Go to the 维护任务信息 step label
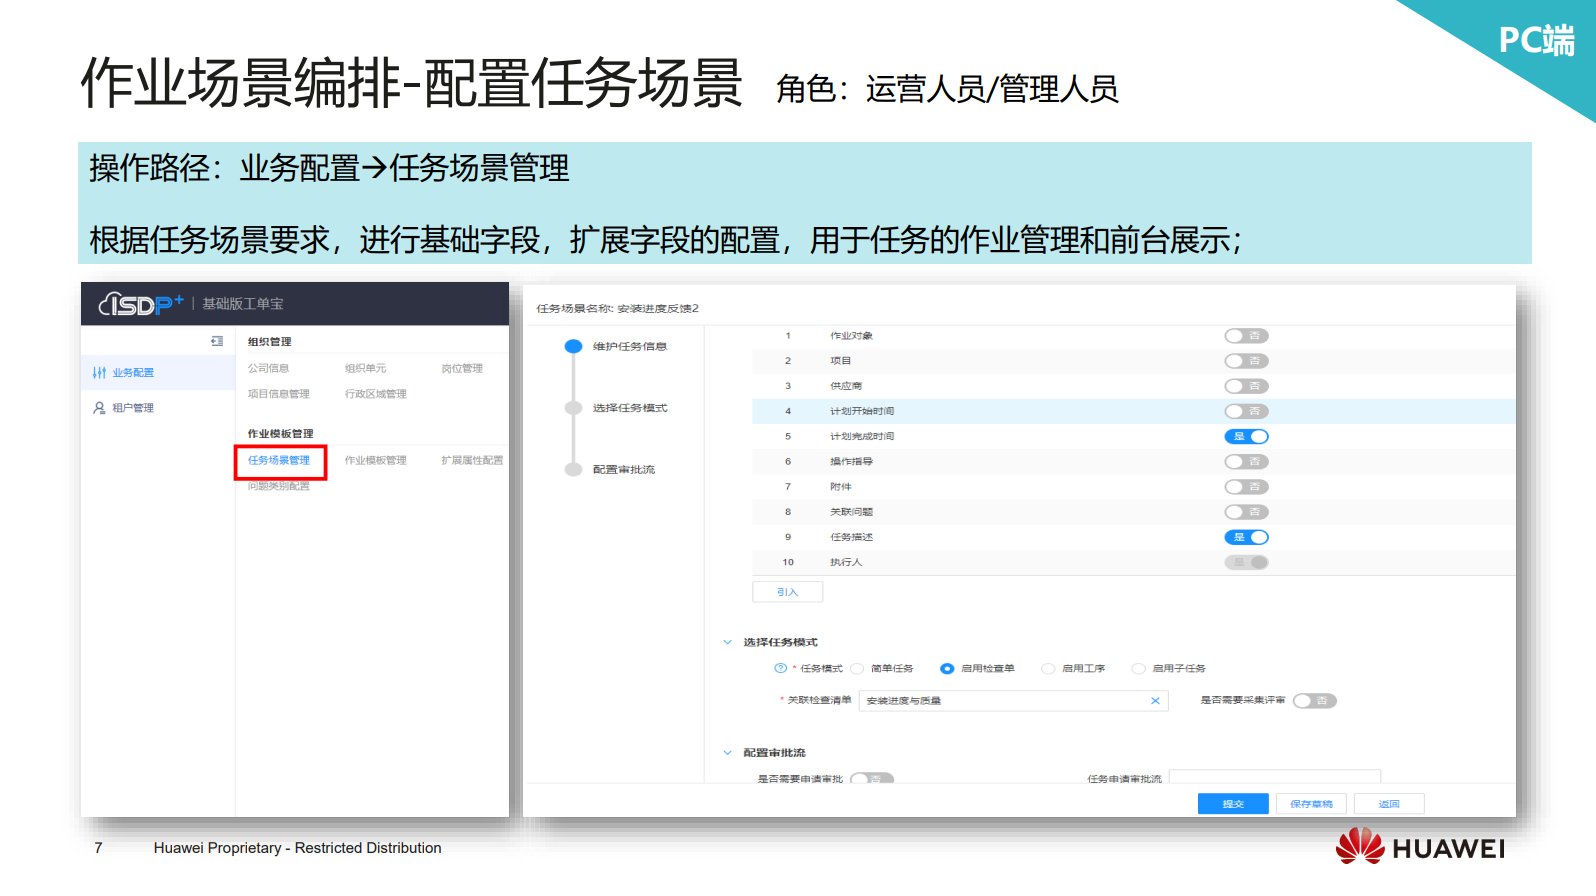1596x896 pixels. 630,347
